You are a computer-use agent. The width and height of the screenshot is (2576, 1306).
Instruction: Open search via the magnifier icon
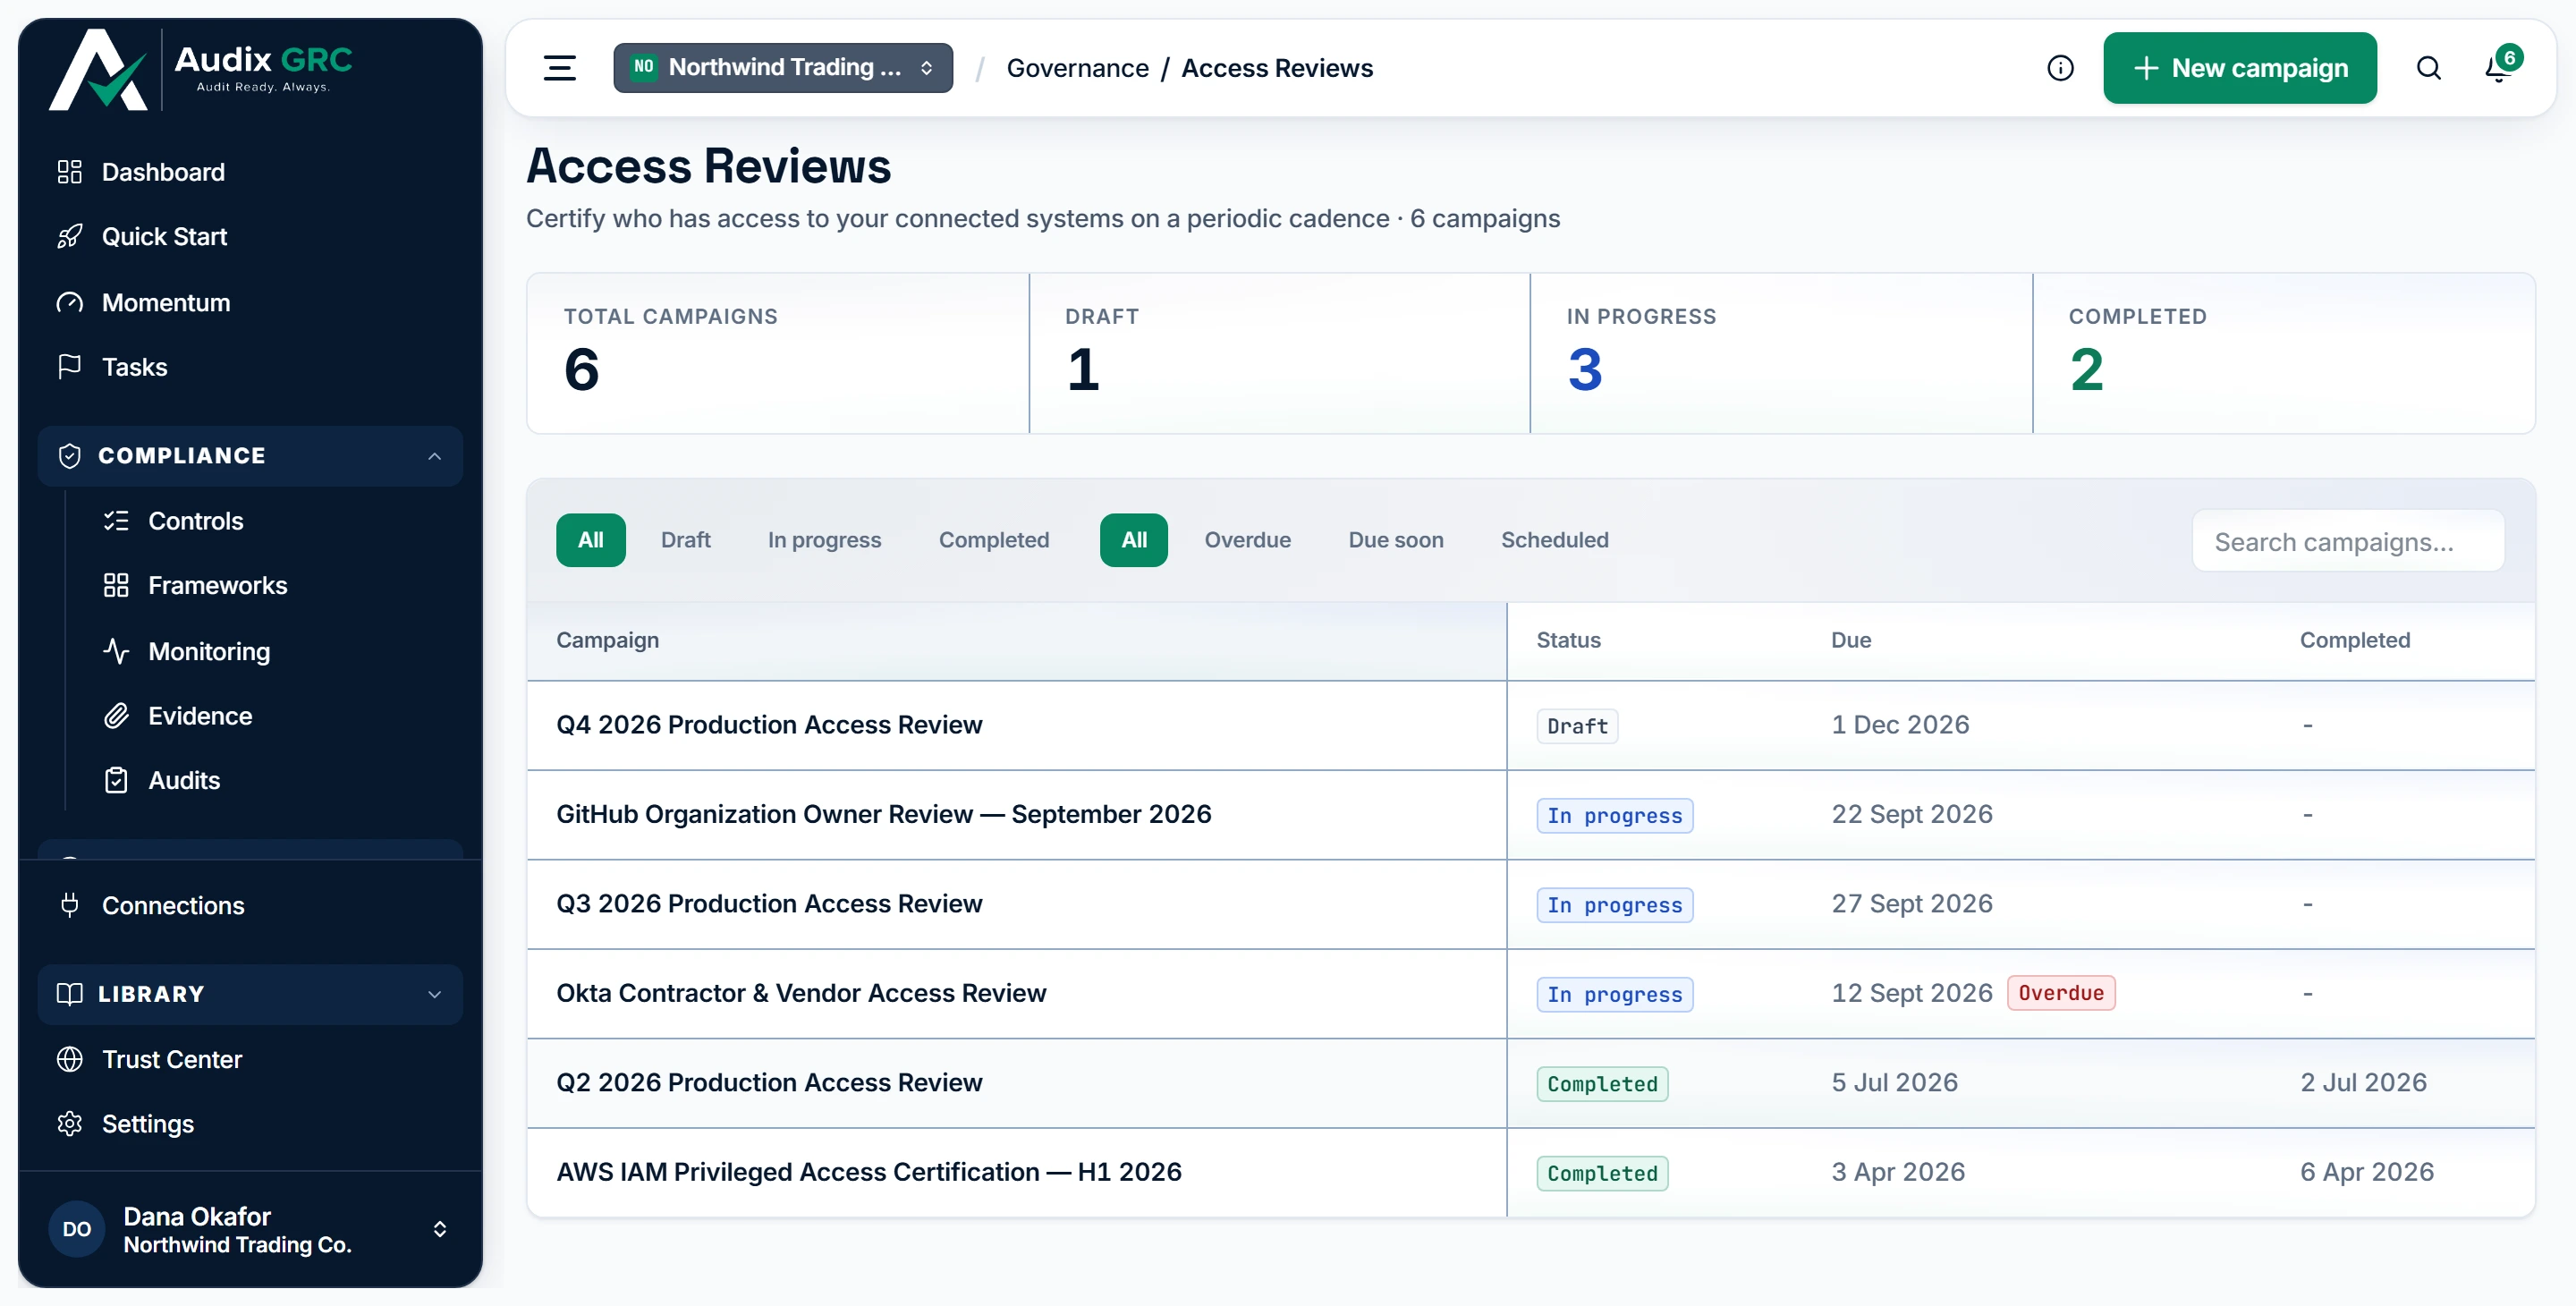pyautogui.click(x=2428, y=68)
